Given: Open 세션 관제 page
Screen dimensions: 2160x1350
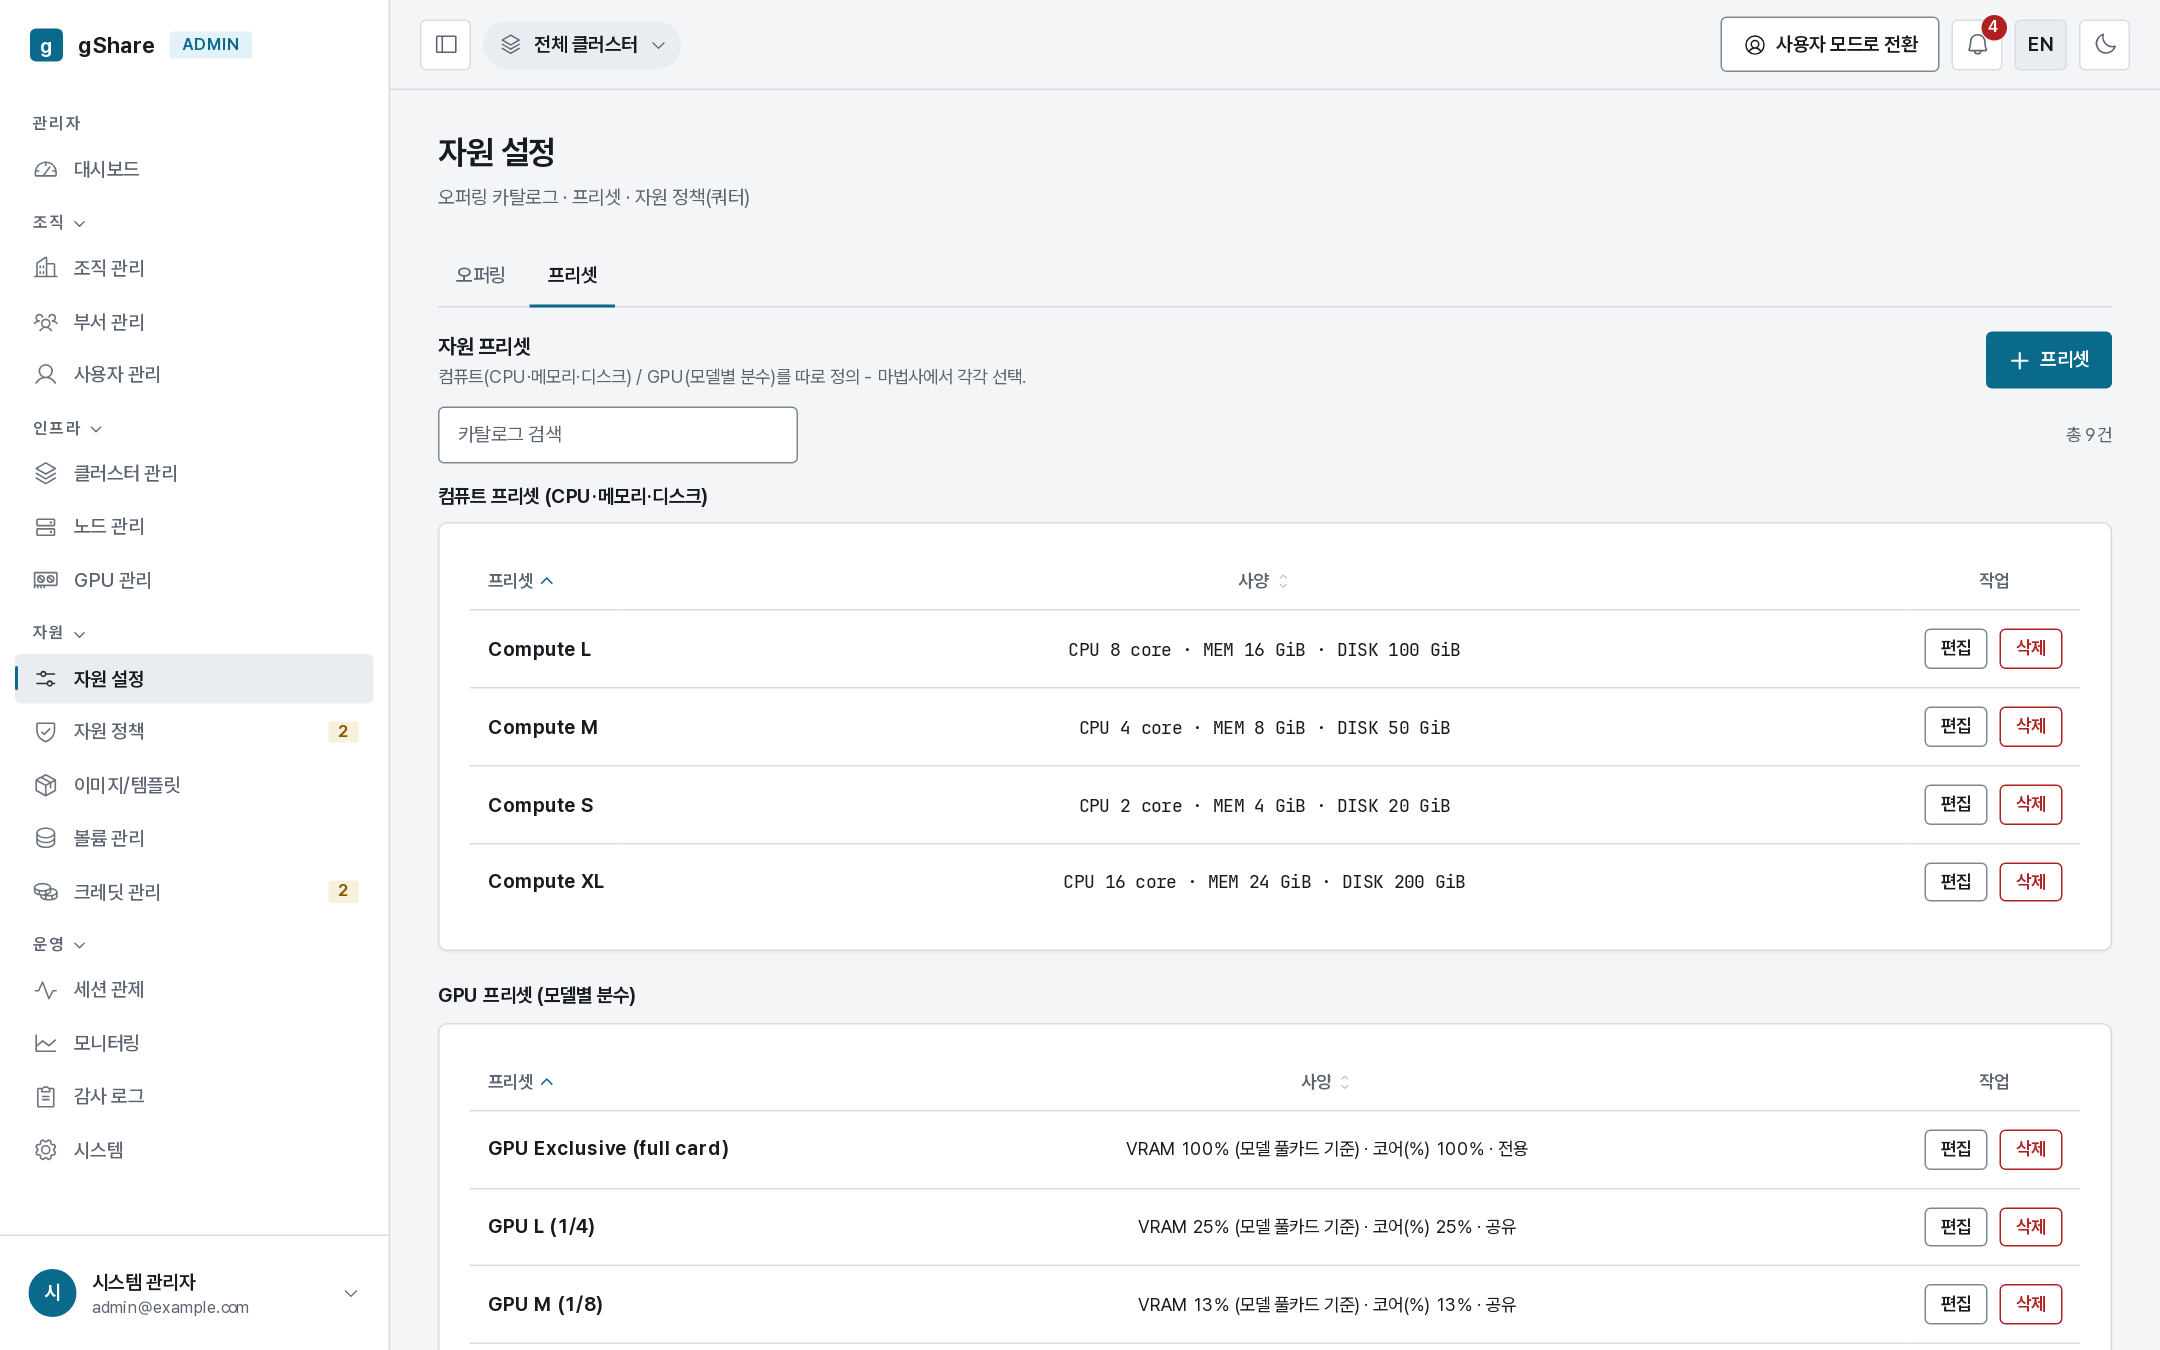Looking at the screenshot, I should click(x=194, y=989).
